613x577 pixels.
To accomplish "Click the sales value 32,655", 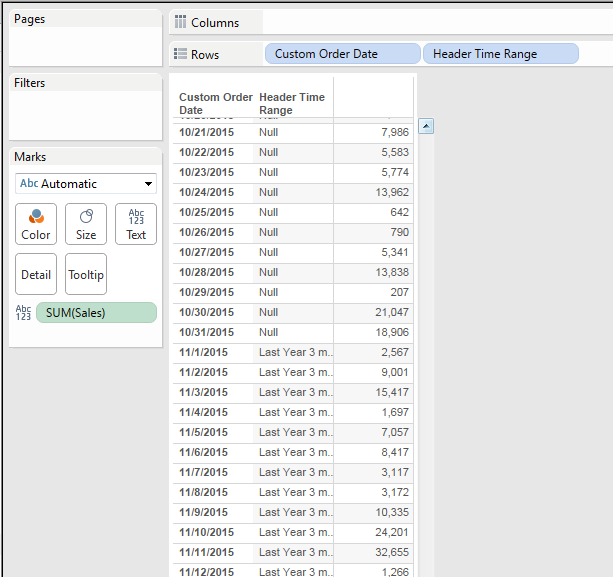I will (392, 552).
